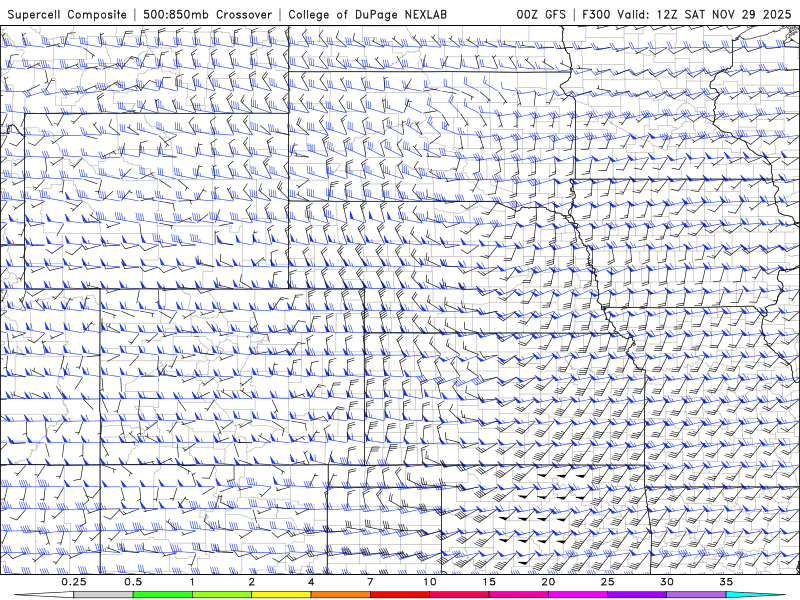The width and height of the screenshot is (800, 600).
Task: Click the scale value 1 label
Action: coord(192,582)
